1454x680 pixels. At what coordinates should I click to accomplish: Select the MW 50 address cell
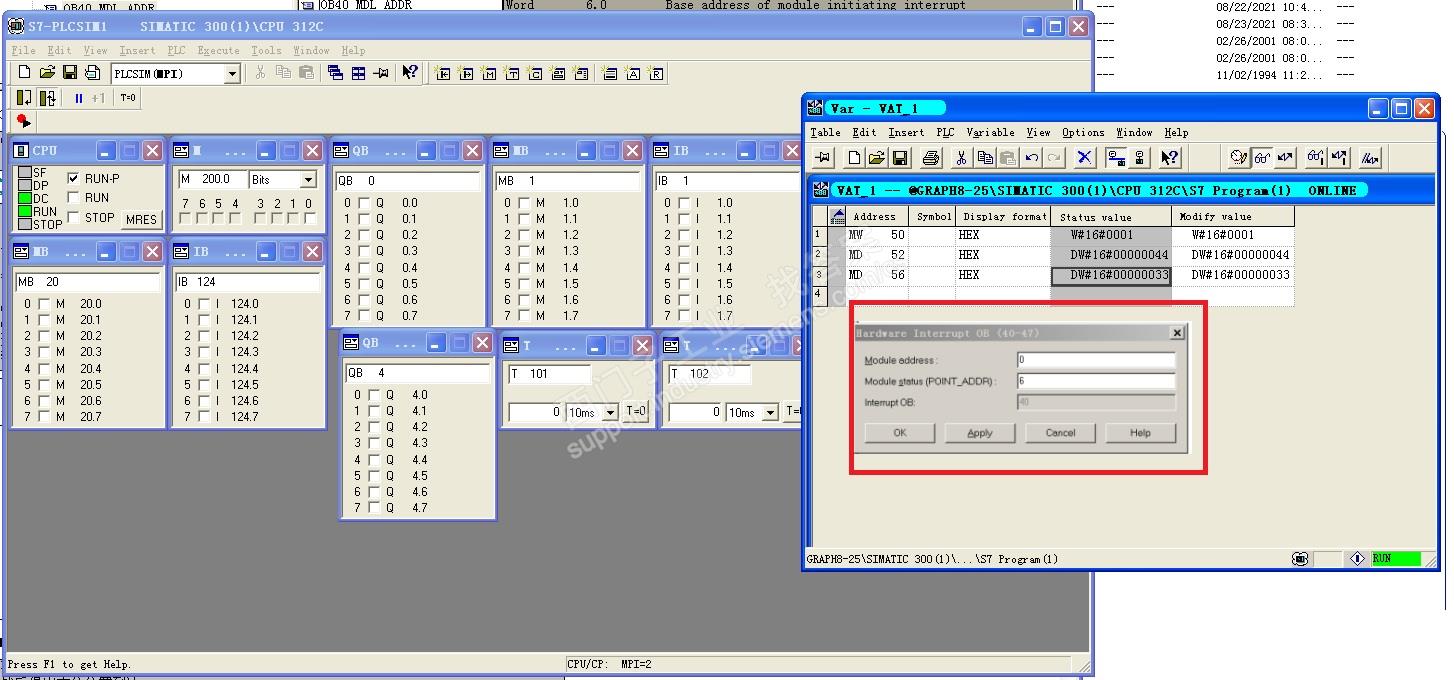click(x=877, y=236)
